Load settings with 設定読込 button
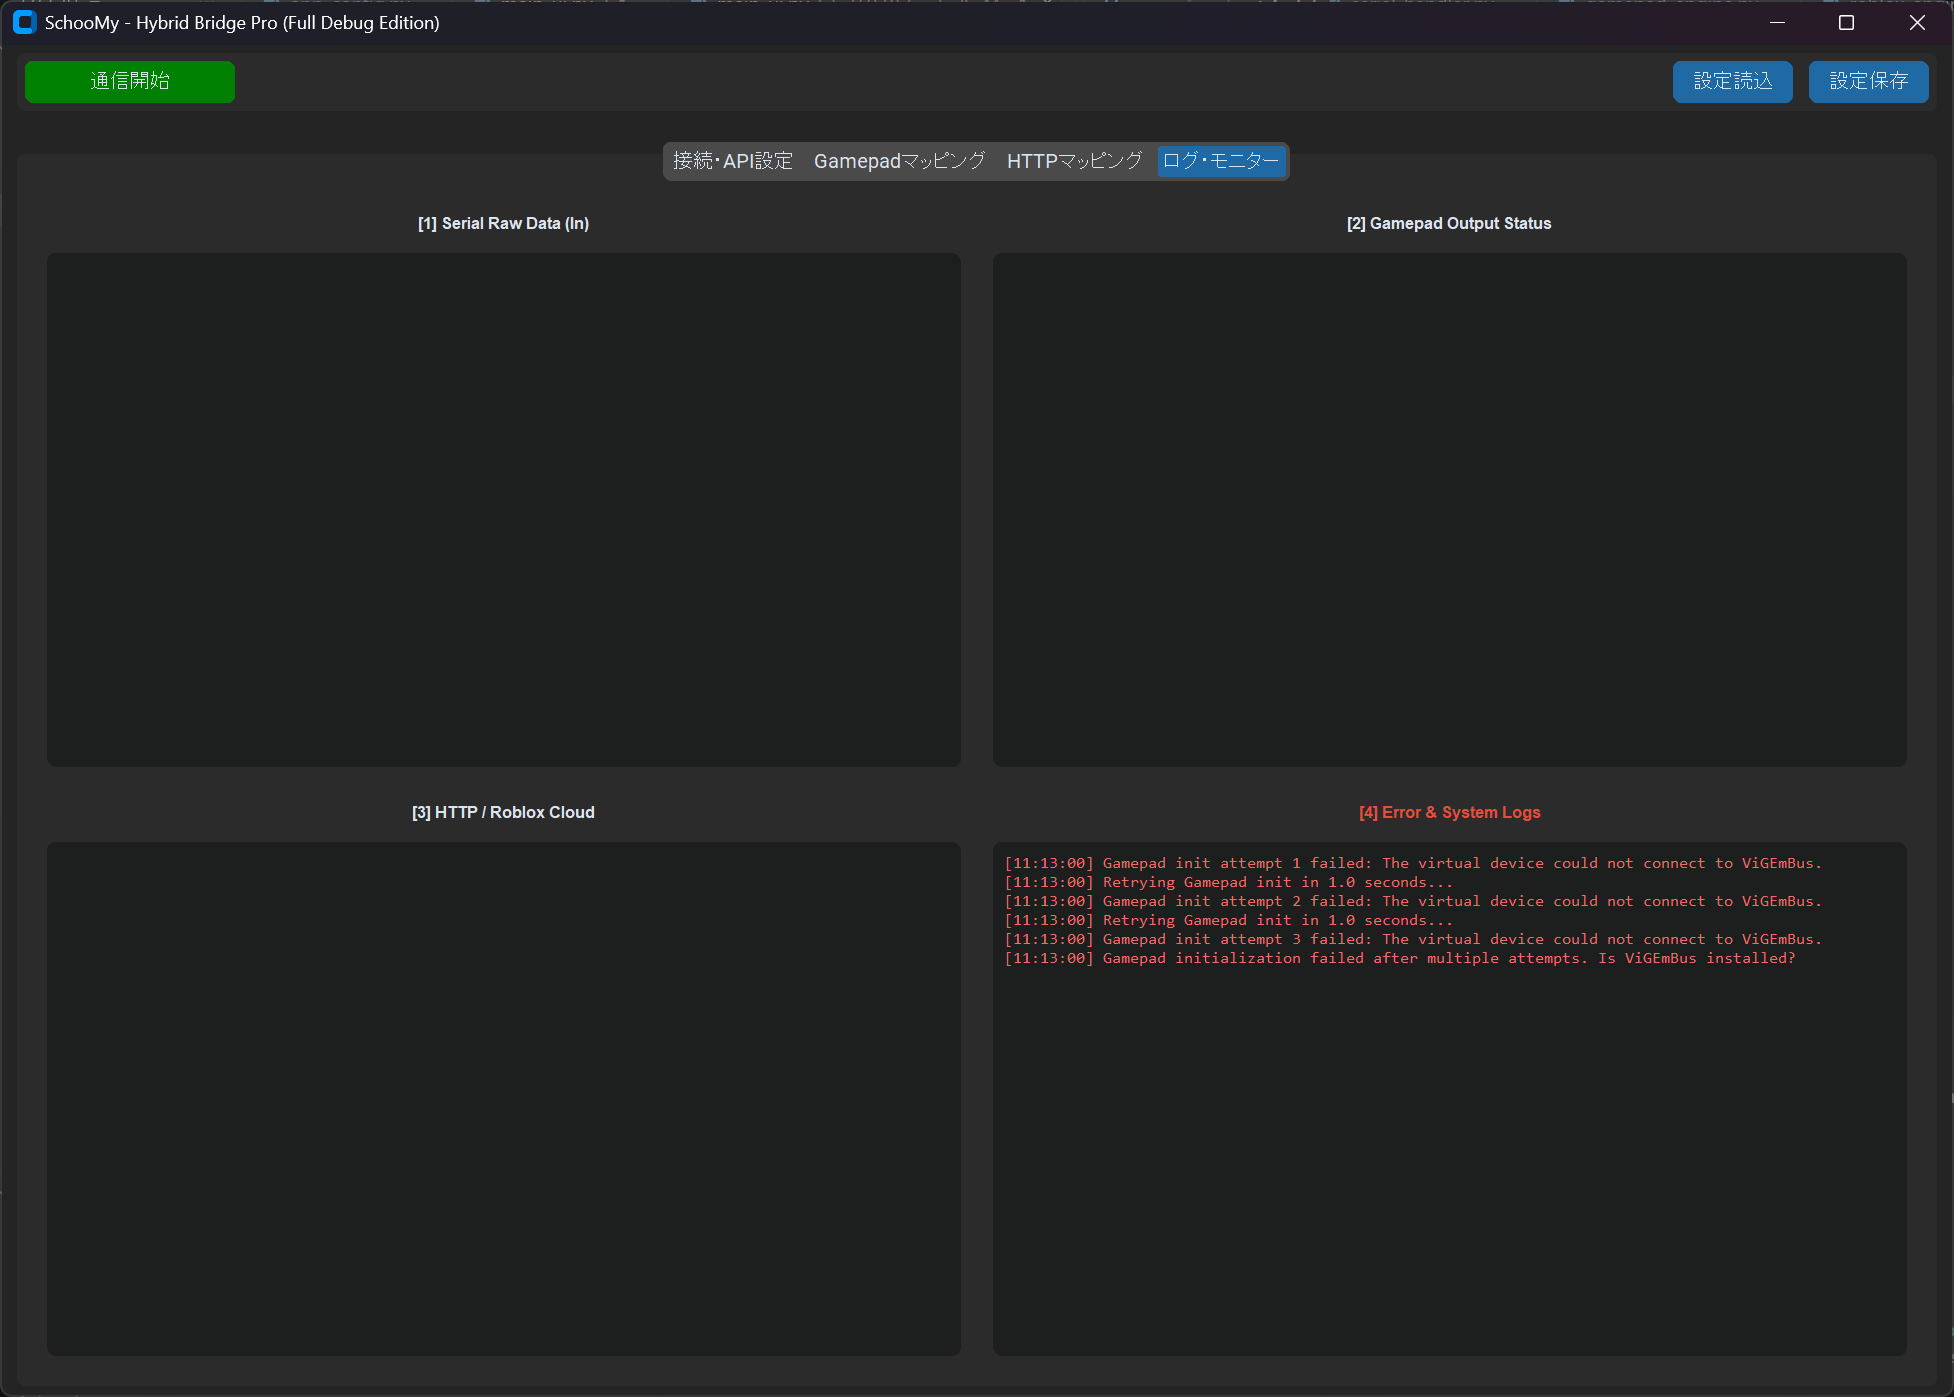 [1732, 82]
